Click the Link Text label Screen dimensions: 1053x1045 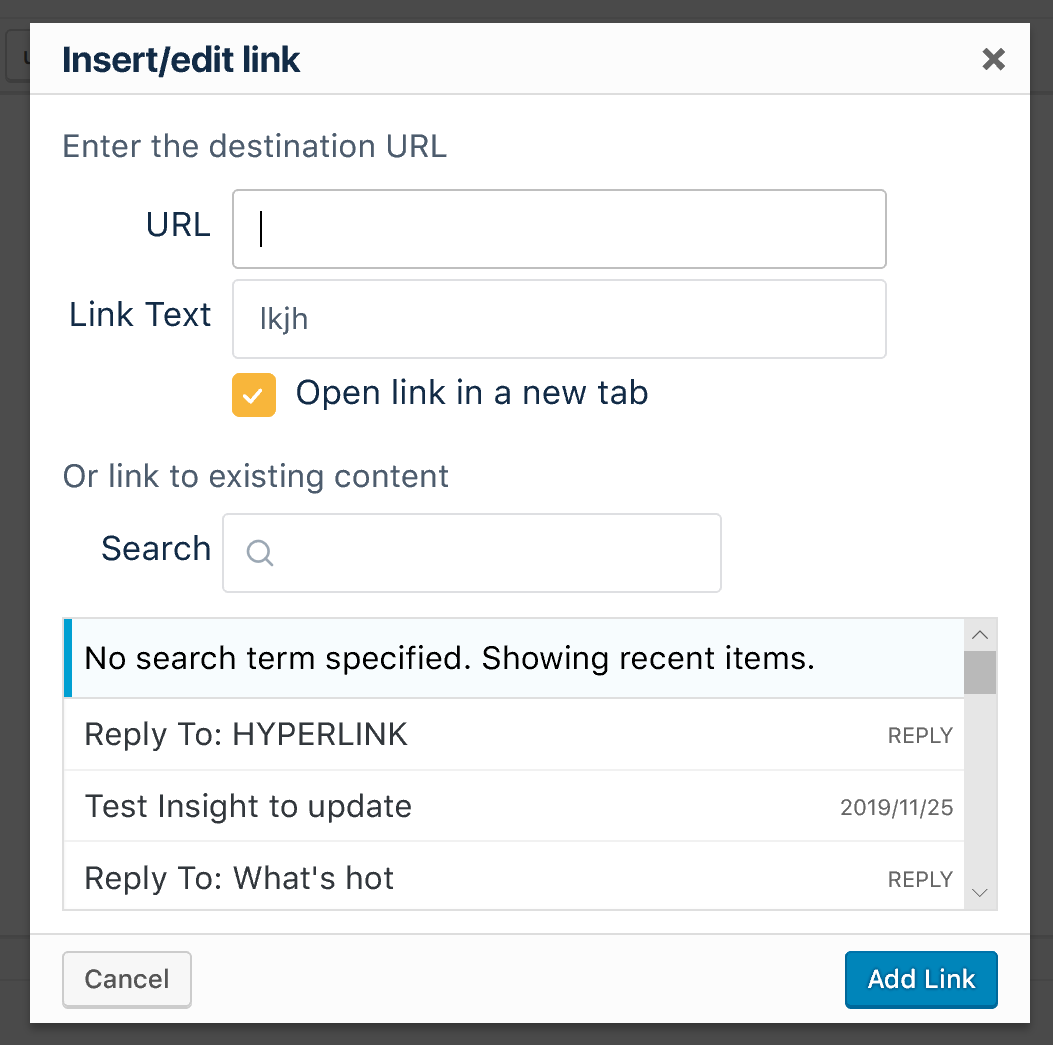(x=140, y=314)
